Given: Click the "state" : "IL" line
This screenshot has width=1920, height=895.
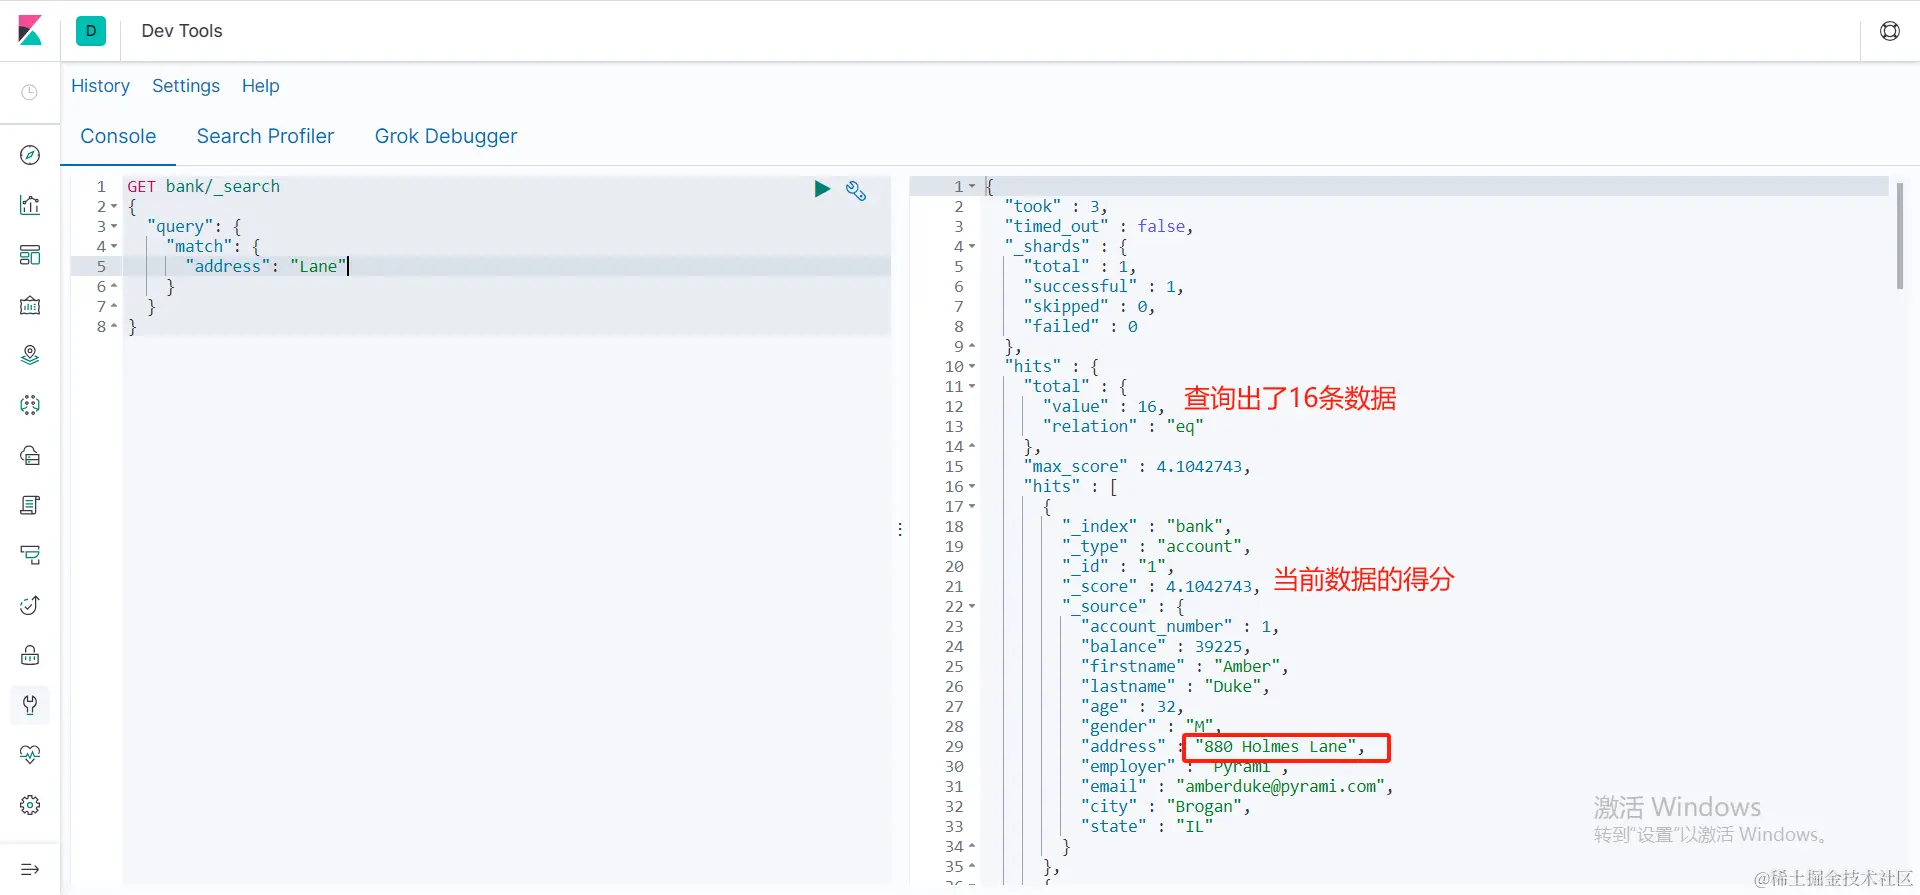Looking at the screenshot, I should tap(1146, 826).
